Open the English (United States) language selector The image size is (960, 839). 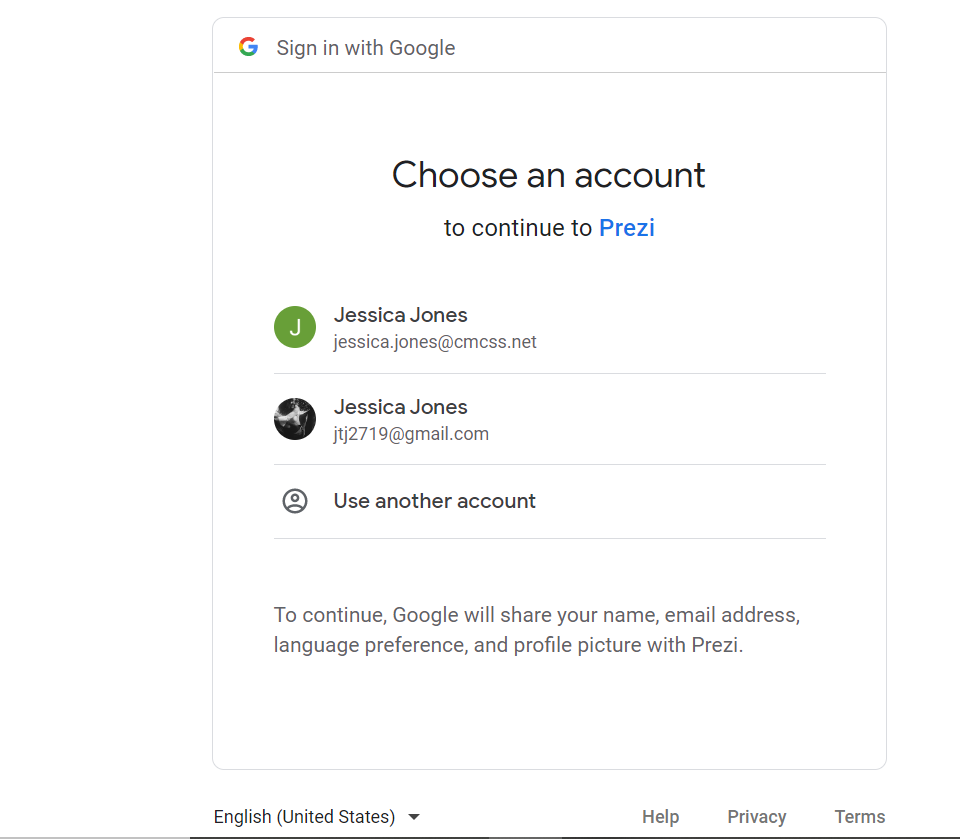point(305,817)
